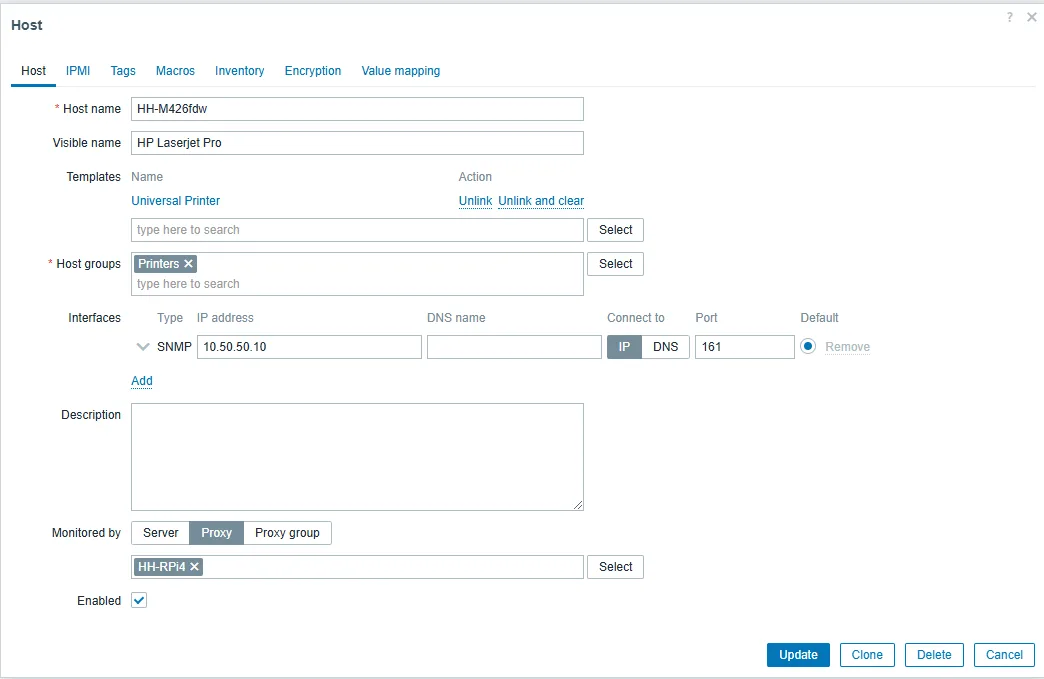Open the Universal Printer template link
Screen dimensions: 1044x679
coord(176,200)
